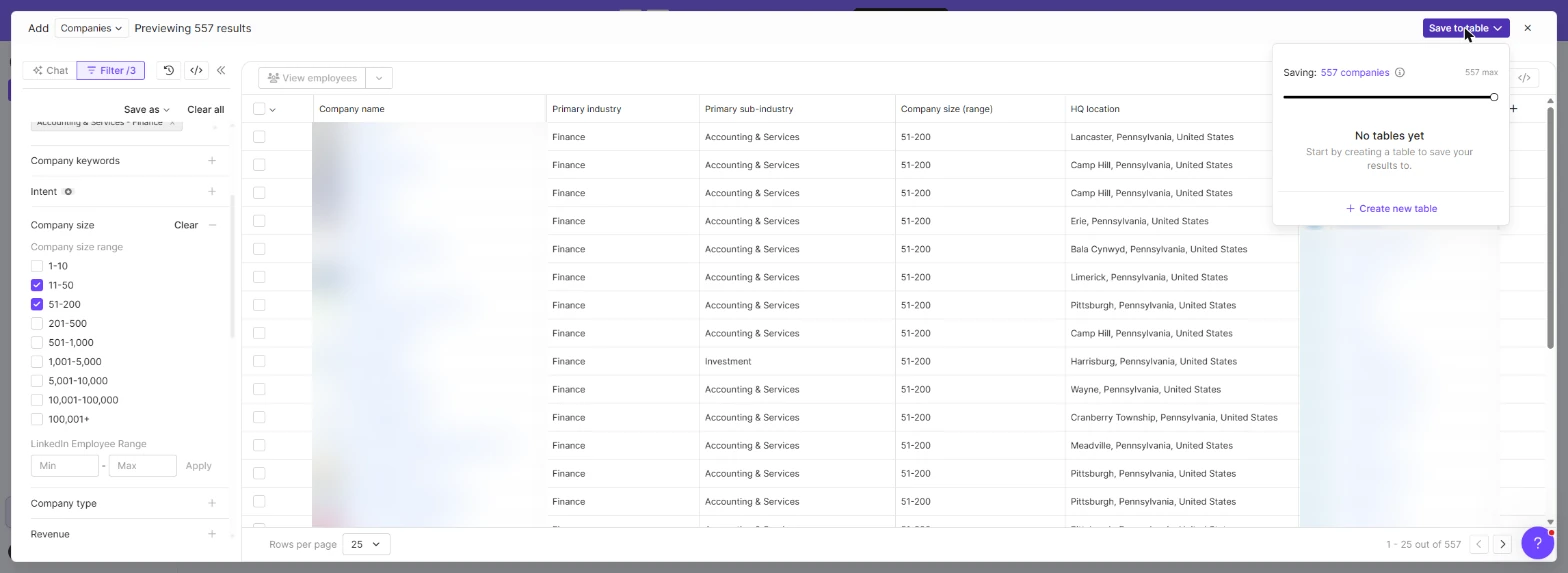The height and width of the screenshot is (573, 1568).
Task: Collapse the filter sidebar with double chevron
Action: (x=221, y=70)
